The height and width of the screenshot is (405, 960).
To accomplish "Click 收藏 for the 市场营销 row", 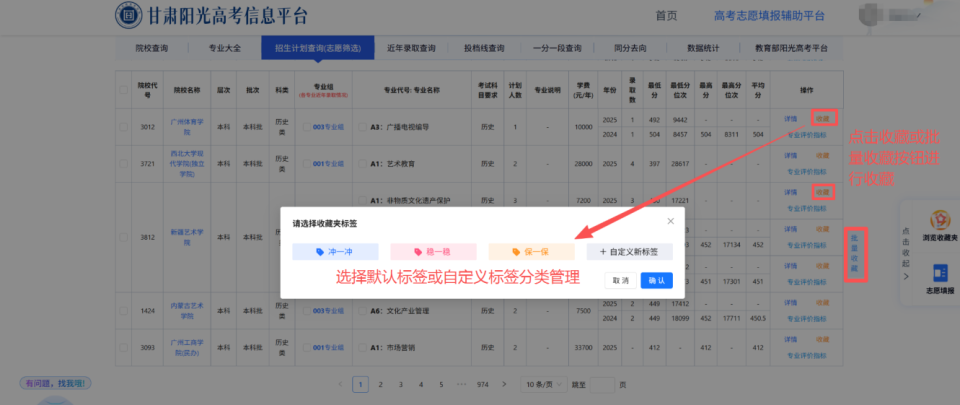I will click(823, 339).
